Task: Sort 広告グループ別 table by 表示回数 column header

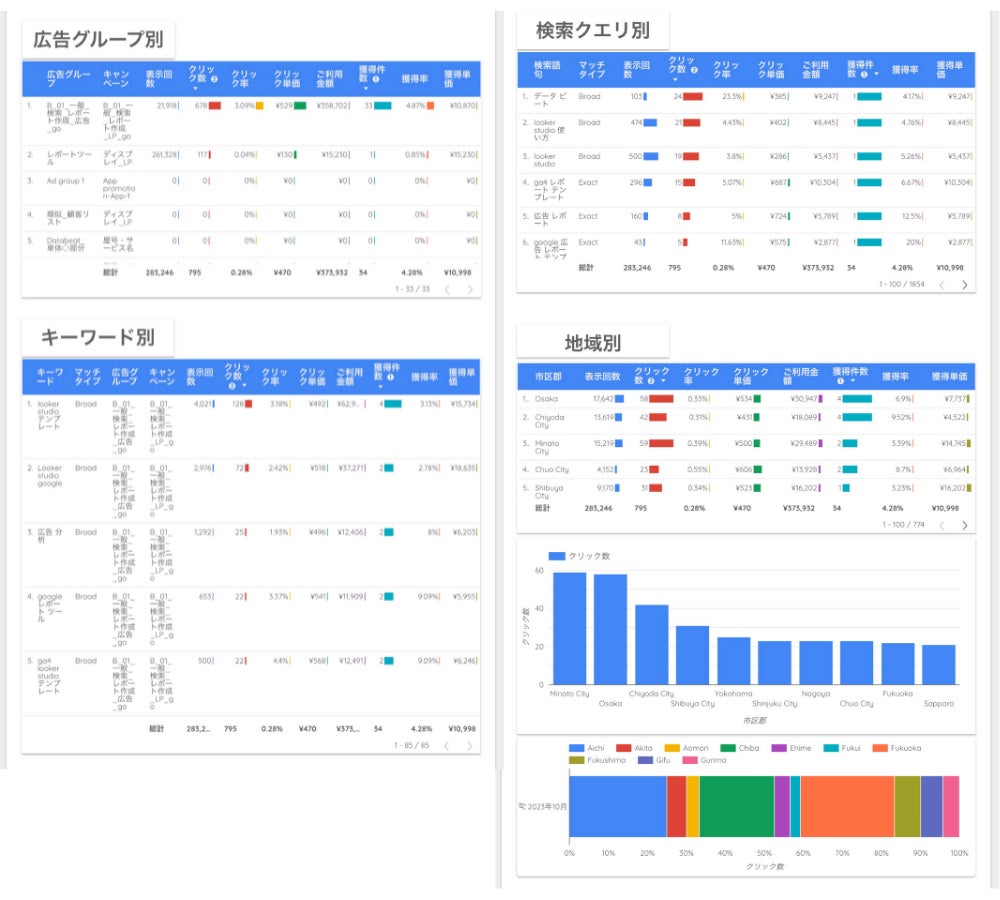Action: 159,79
